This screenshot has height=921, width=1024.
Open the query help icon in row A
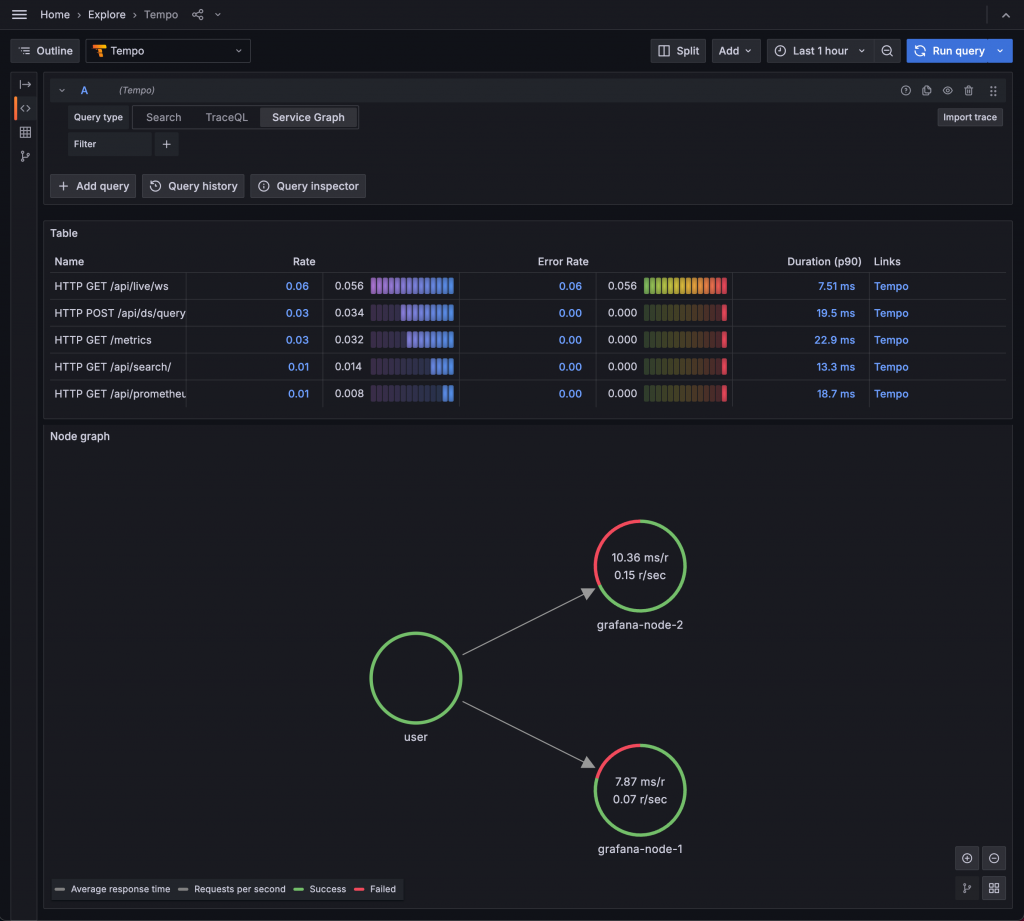point(906,91)
